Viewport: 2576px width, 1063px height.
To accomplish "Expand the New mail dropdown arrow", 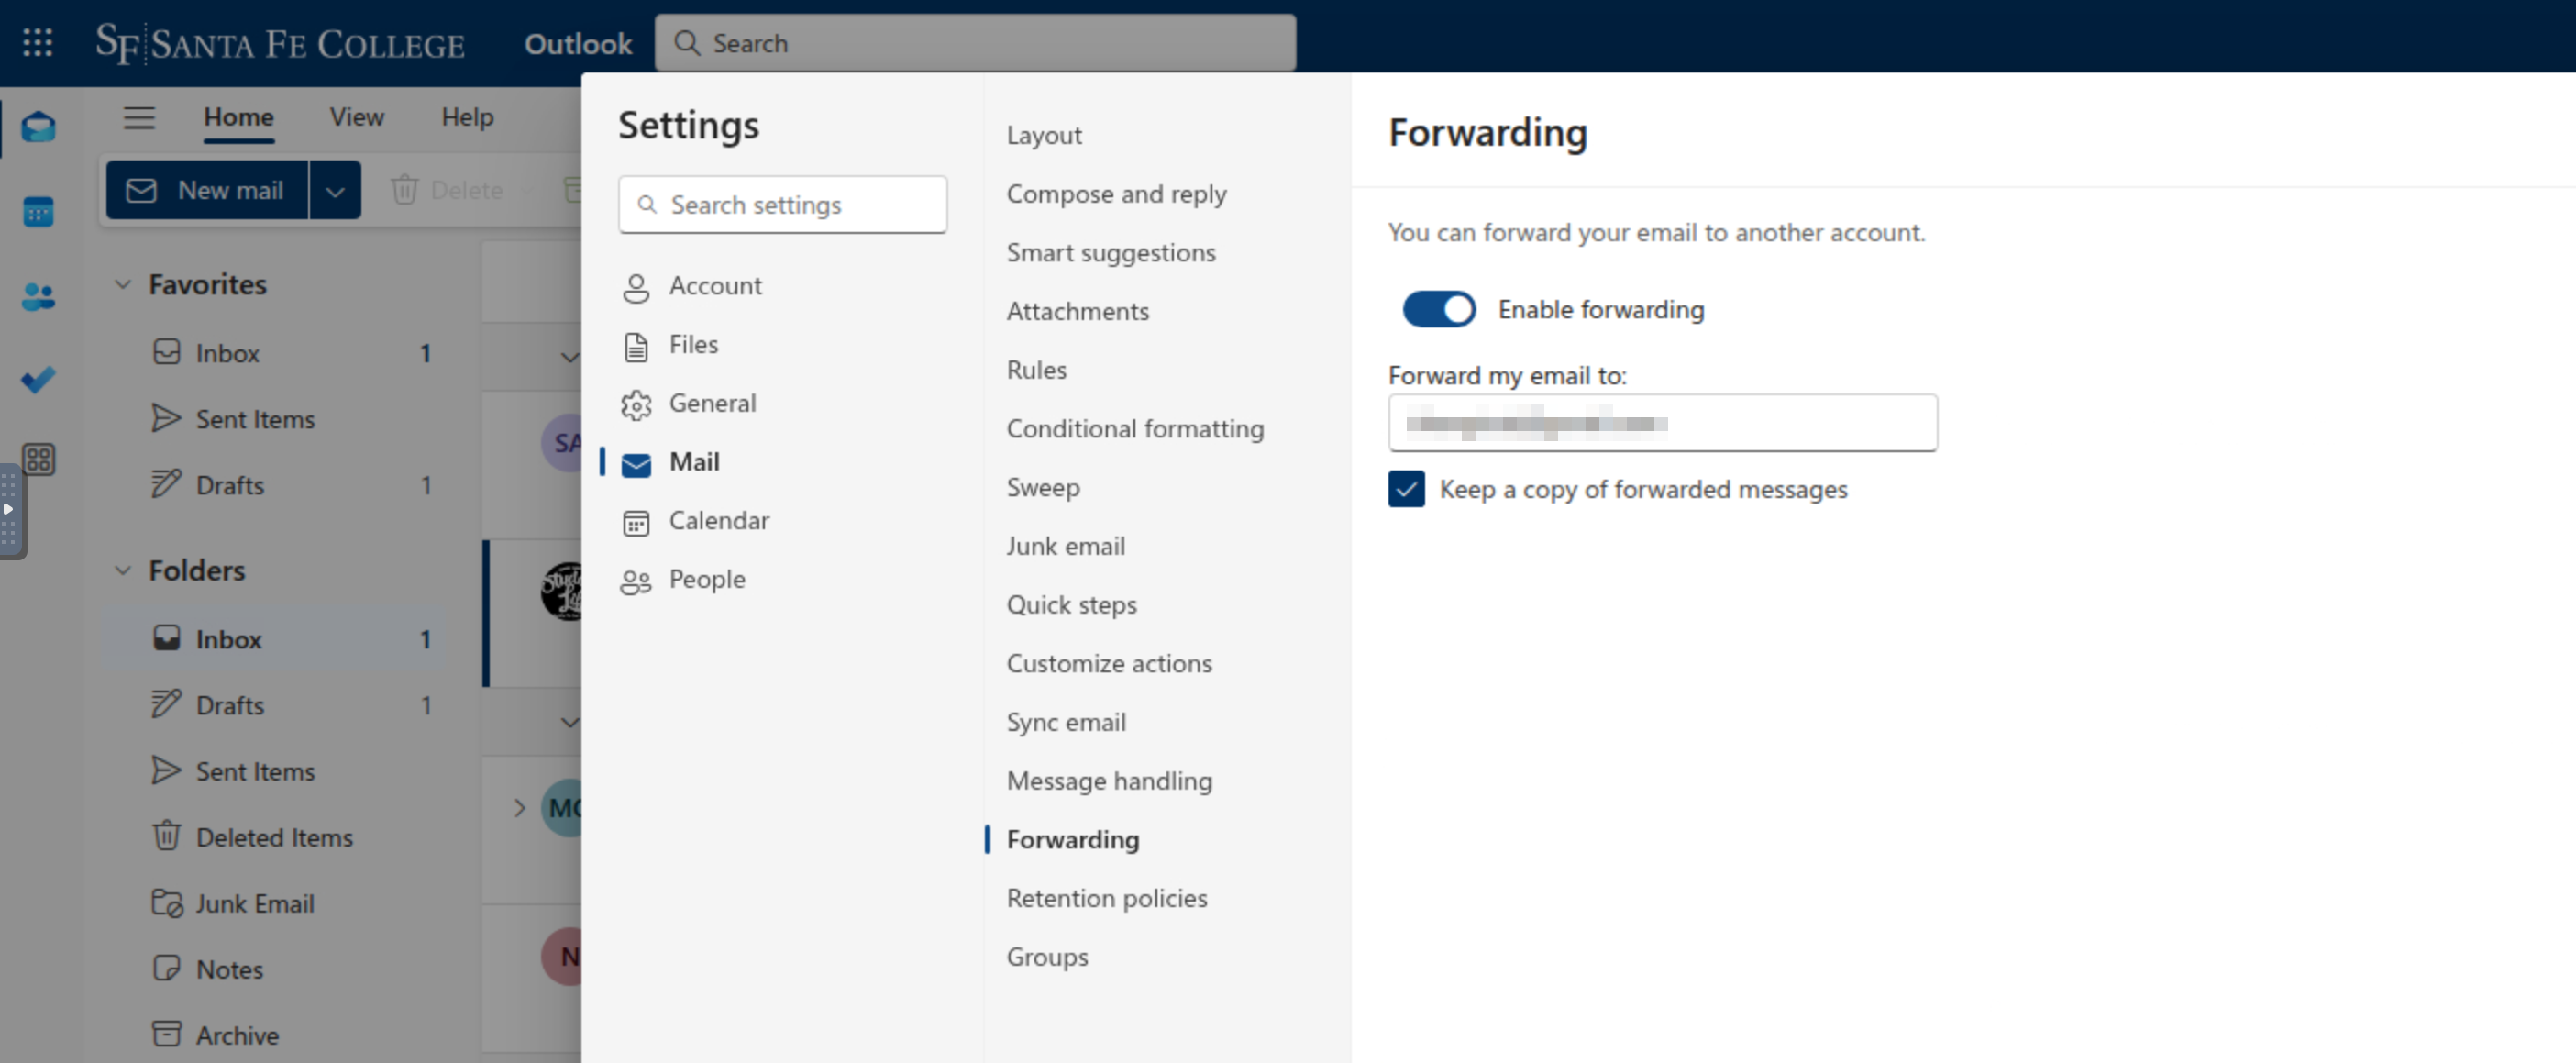I will [335, 190].
